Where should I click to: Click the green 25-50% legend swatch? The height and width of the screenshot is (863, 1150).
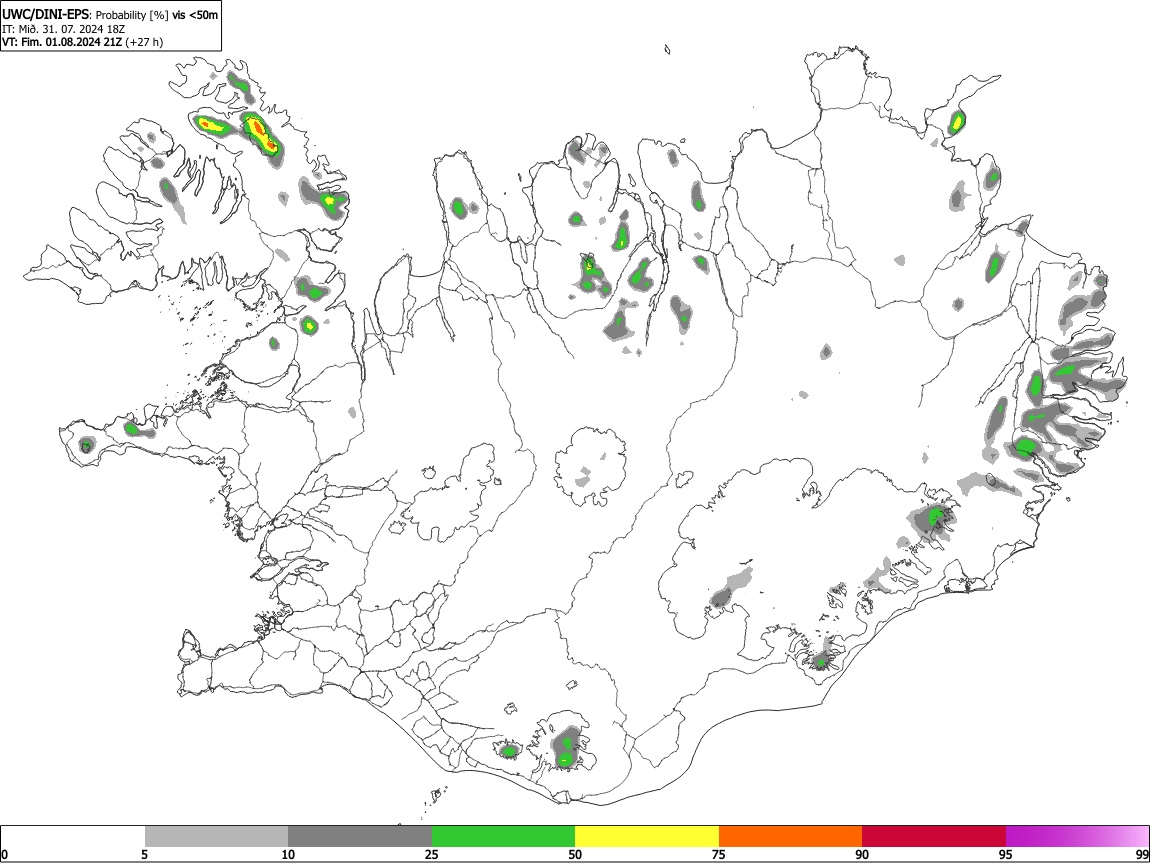503,837
